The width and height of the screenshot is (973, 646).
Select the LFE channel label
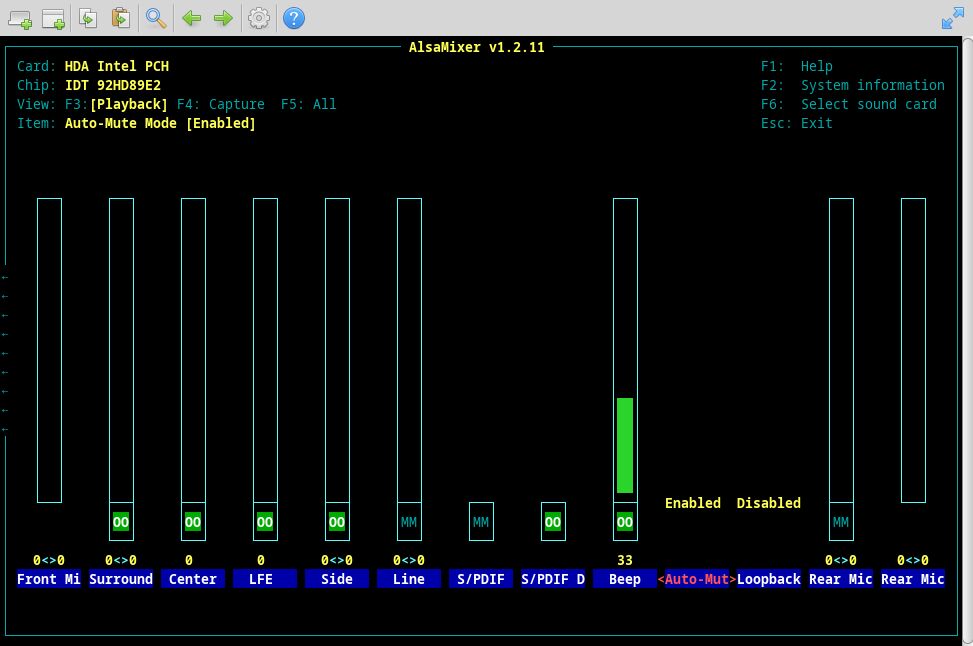point(265,579)
